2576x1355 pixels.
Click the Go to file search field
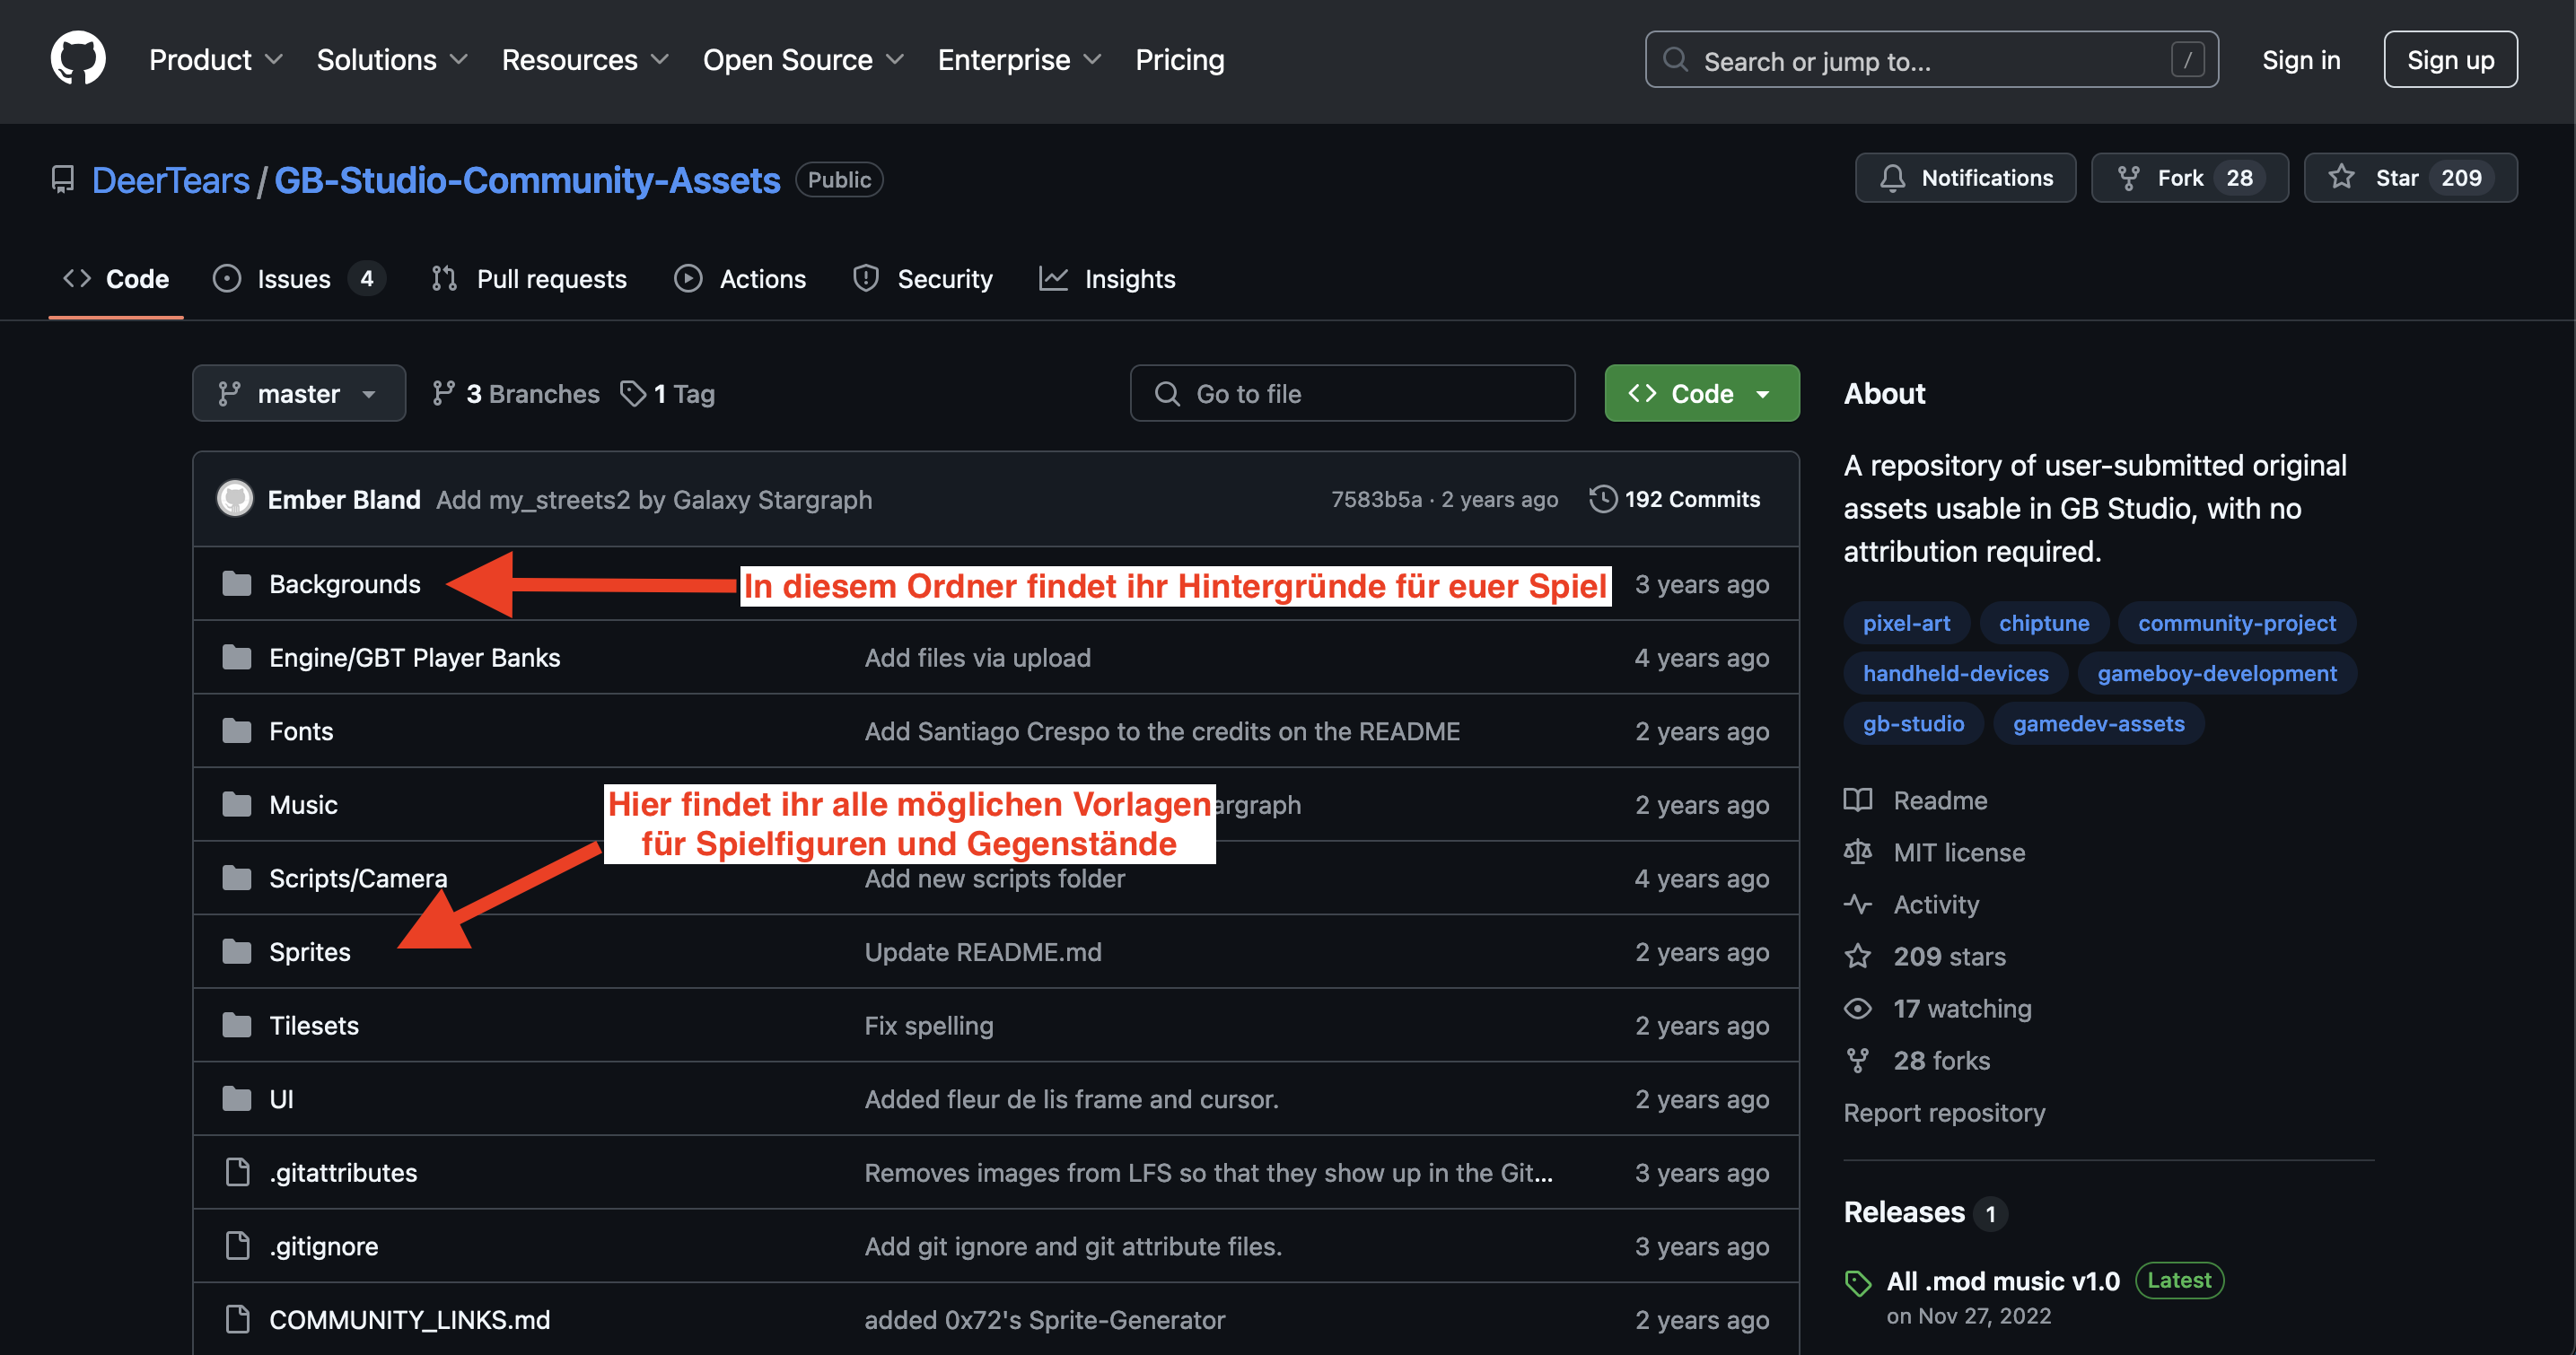[x=1352, y=394]
